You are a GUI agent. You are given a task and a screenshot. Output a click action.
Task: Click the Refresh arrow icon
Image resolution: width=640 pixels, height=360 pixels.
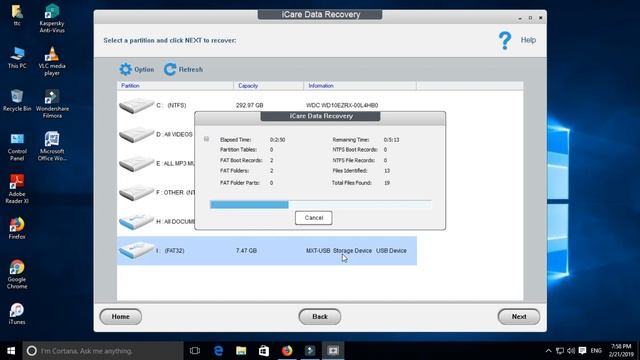point(170,69)
